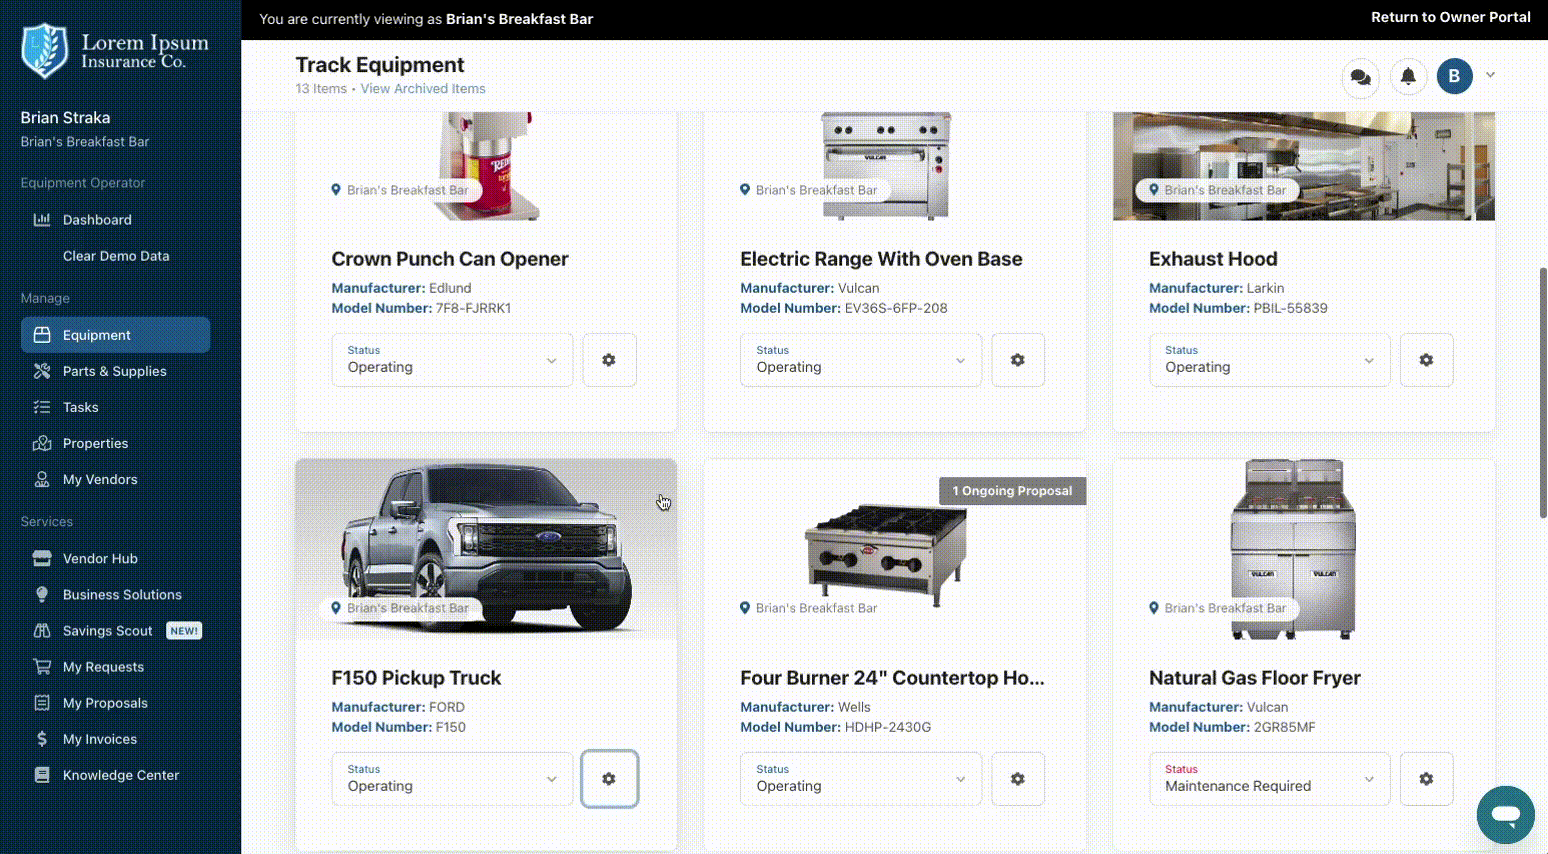Open Natural Gas Floor Fryer gear settings
Screen dimensions: 1548x854
[1427, 779]
